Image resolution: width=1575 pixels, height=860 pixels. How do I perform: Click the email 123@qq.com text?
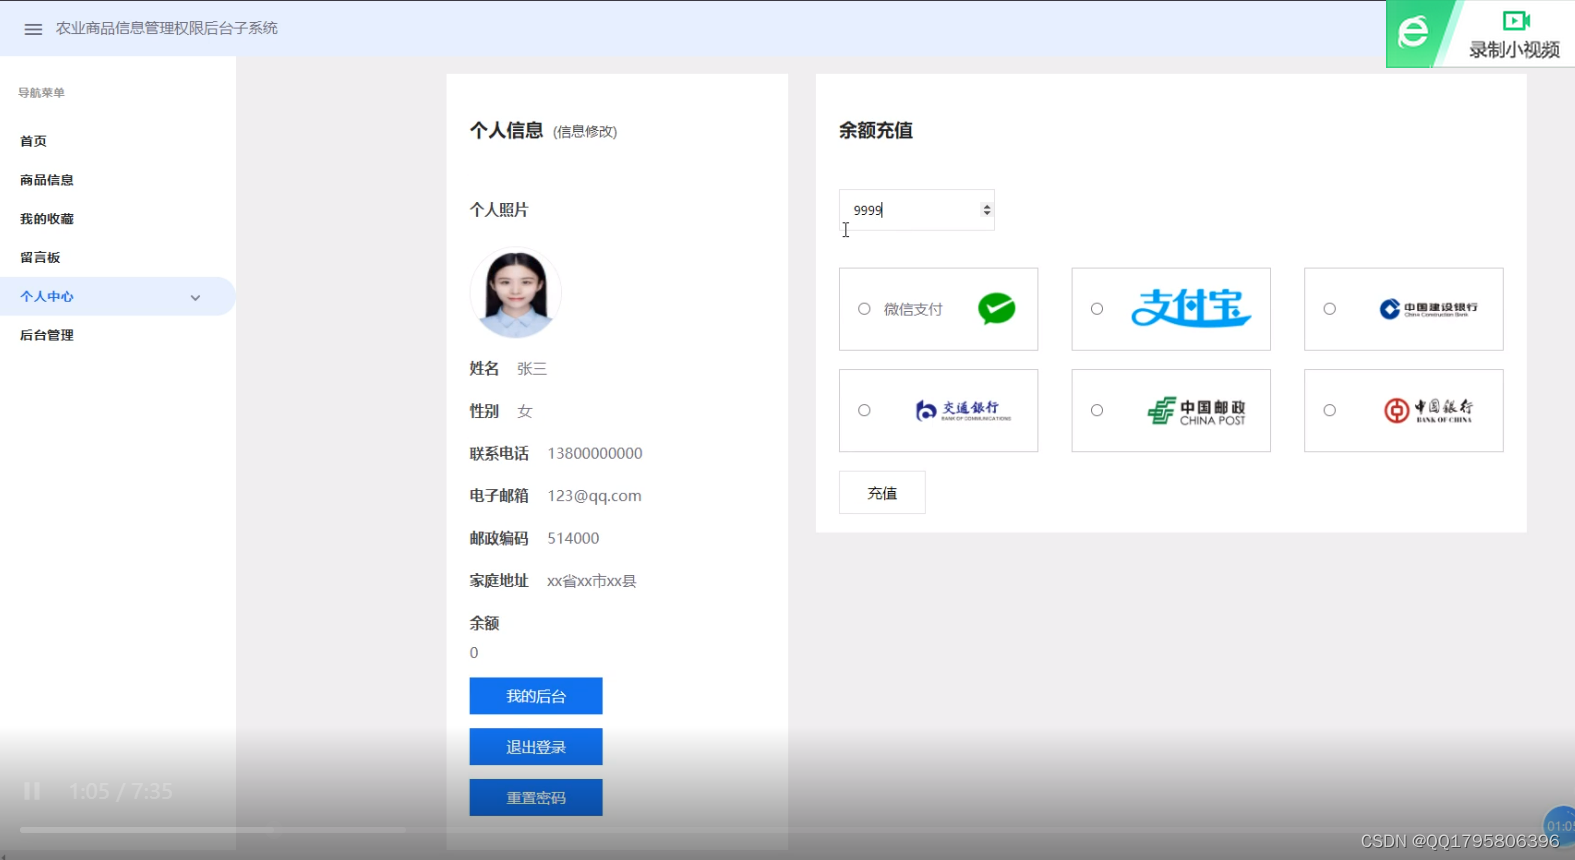594,496
